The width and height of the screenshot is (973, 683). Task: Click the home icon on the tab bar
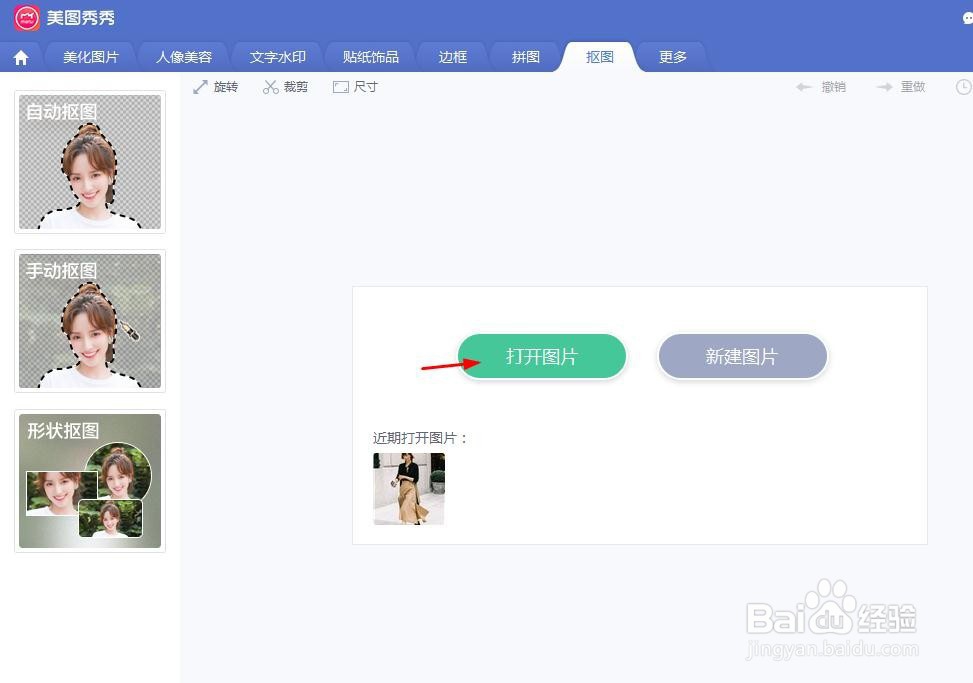click(x=21, y=57)
